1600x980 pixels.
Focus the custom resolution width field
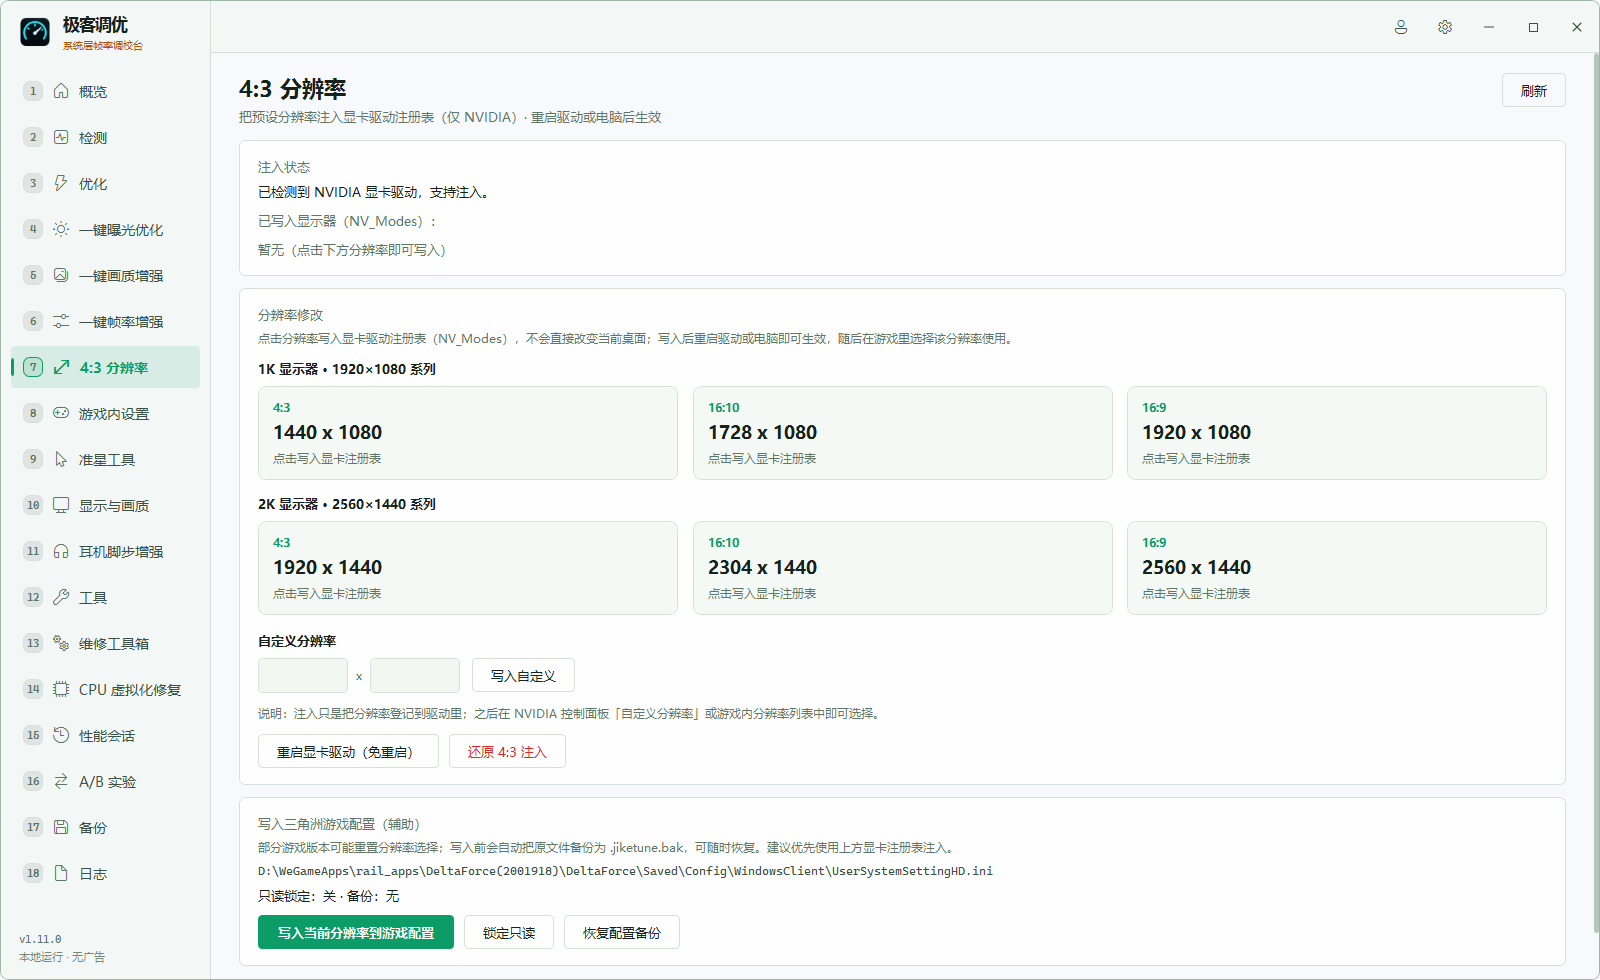pos(303,675)
